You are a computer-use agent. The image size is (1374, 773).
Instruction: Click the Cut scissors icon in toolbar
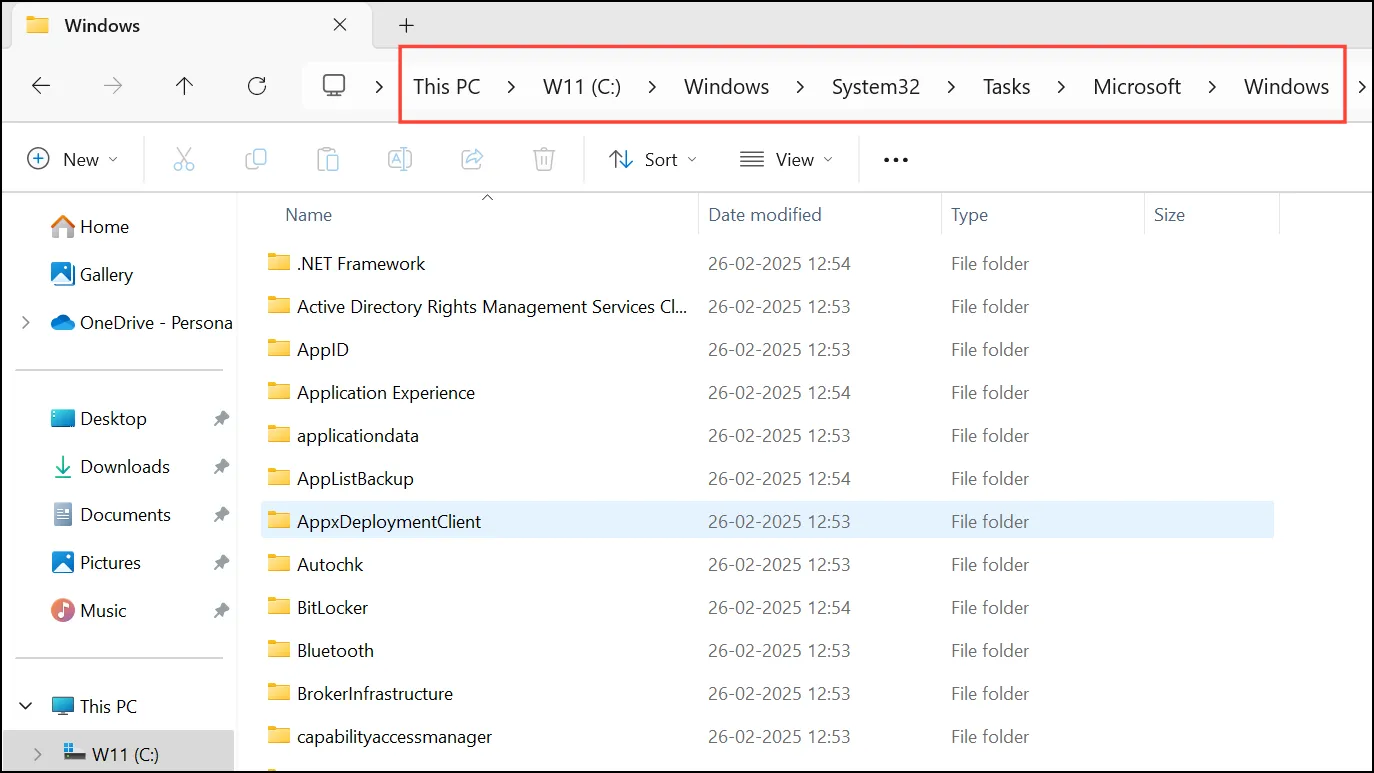(x=184, y=159)
